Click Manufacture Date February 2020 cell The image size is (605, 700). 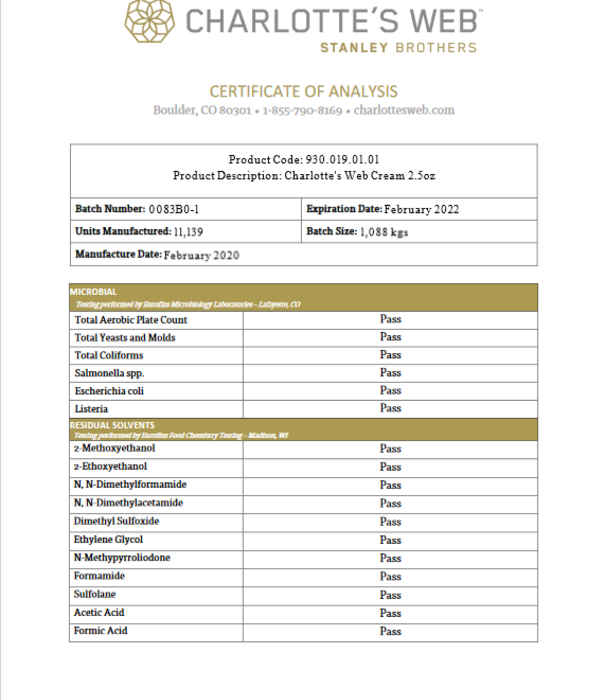[304, 254]
